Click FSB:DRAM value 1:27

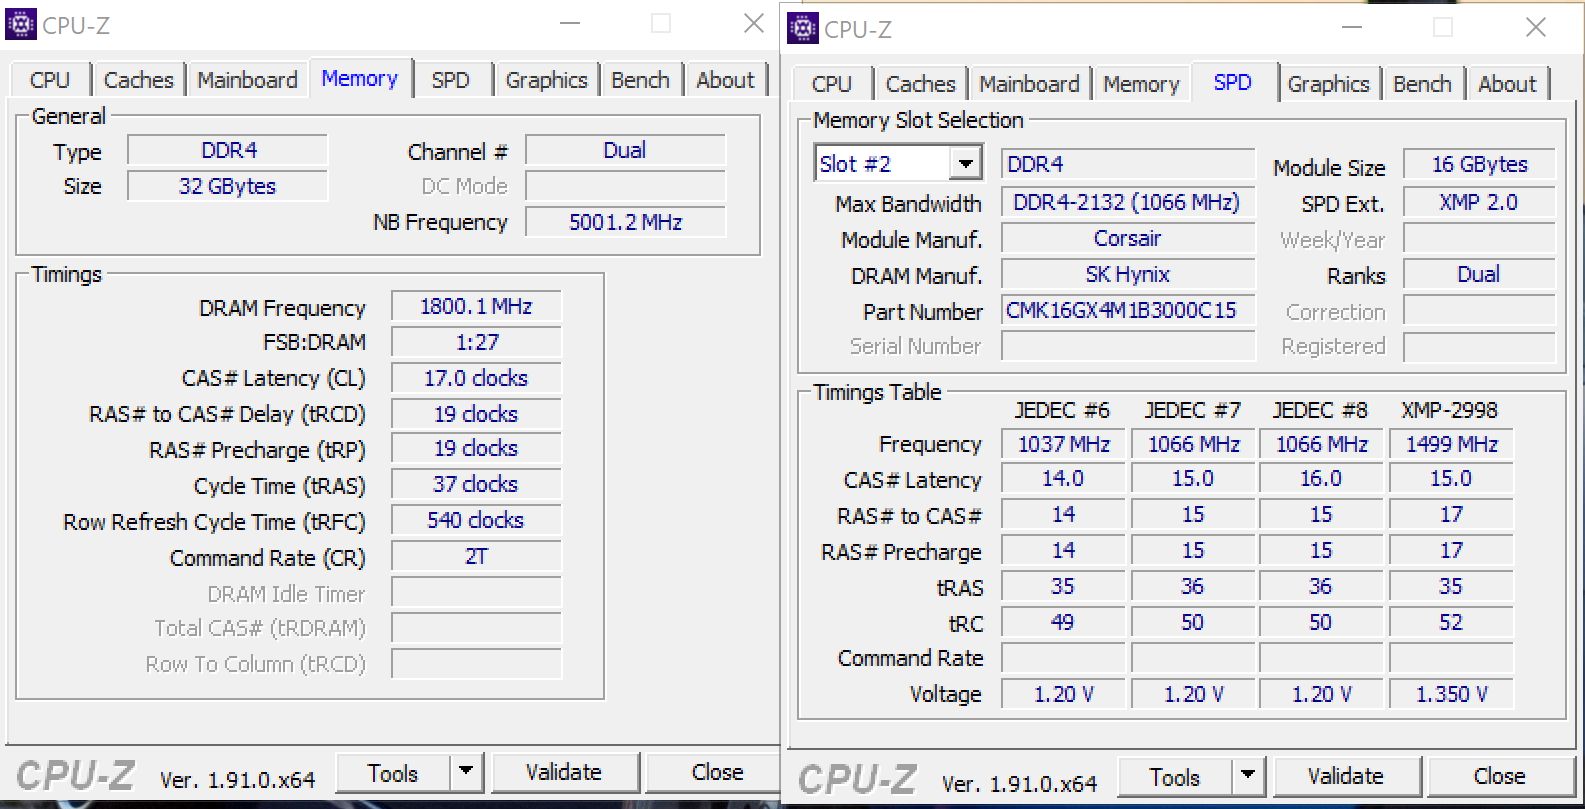pos(476,343)
